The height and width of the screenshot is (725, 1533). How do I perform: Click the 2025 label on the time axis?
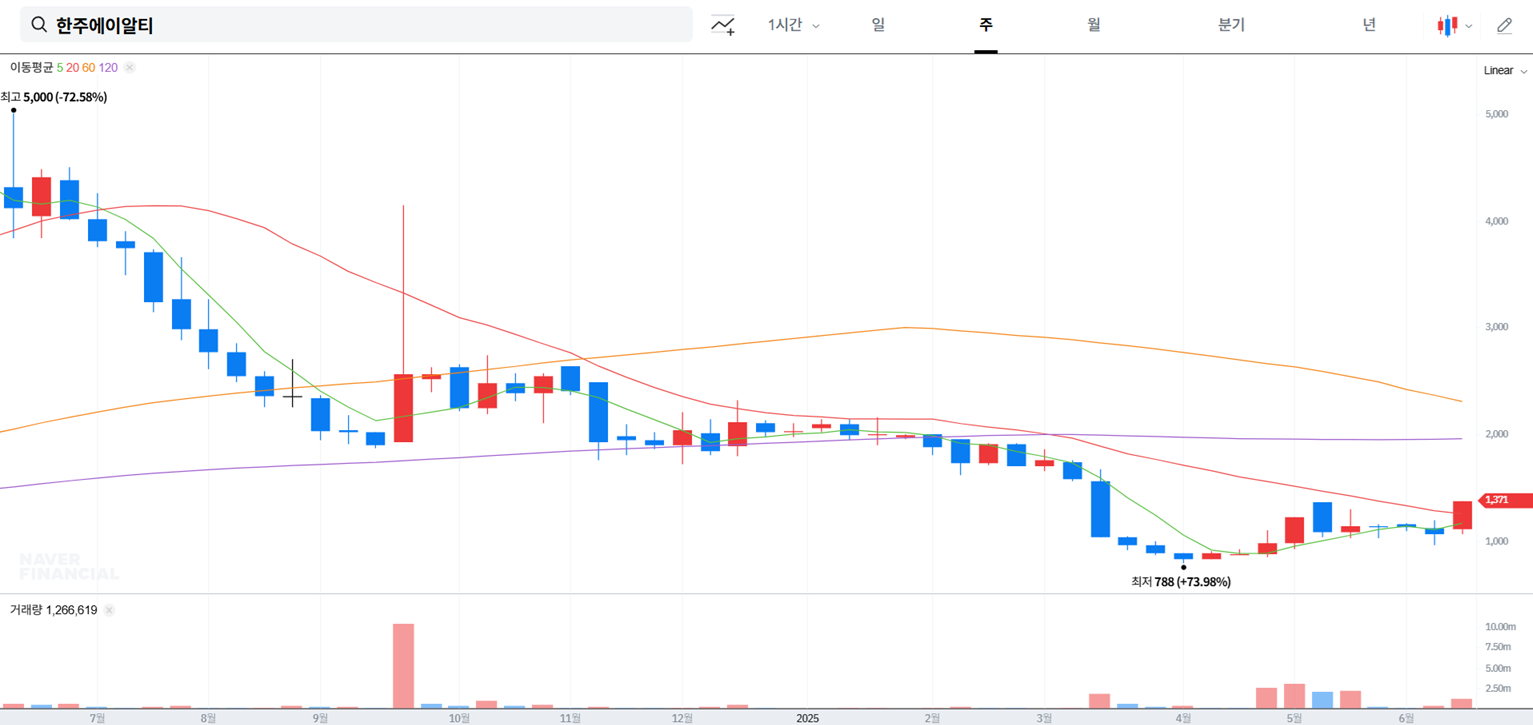click(x=807, y=718)
